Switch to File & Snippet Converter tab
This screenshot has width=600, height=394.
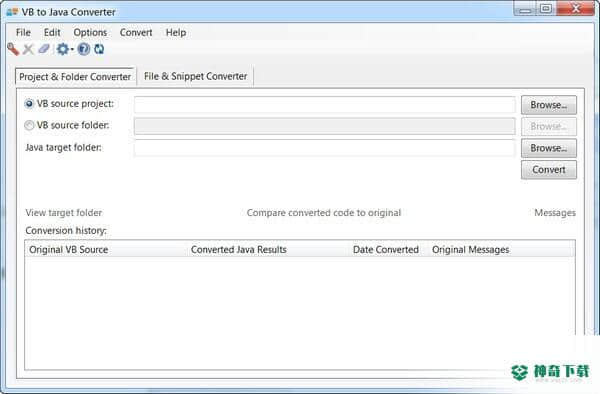196,76
